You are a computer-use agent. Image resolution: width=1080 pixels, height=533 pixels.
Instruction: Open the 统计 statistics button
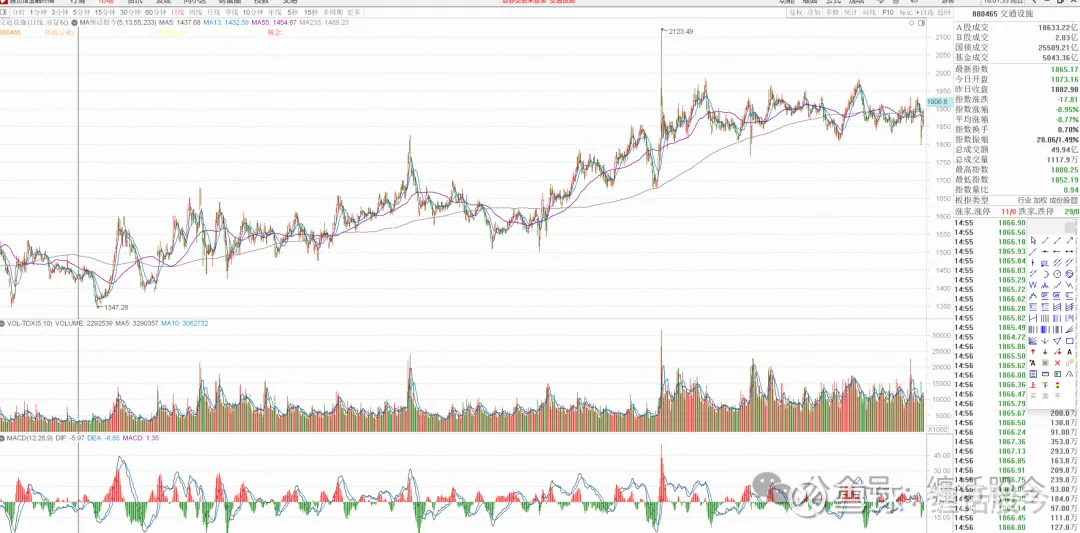[850, 12]
